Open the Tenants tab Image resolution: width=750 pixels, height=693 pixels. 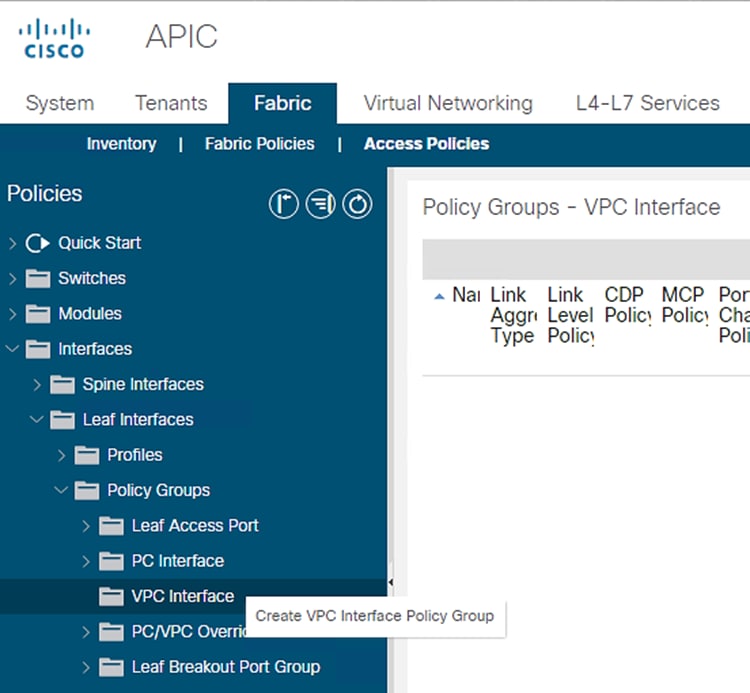171,103
